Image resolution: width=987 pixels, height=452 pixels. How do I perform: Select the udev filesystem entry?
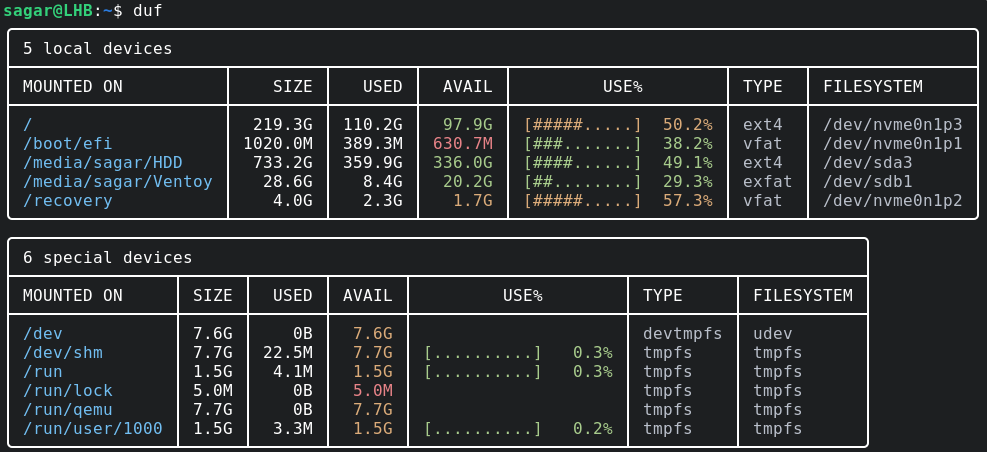772,333
